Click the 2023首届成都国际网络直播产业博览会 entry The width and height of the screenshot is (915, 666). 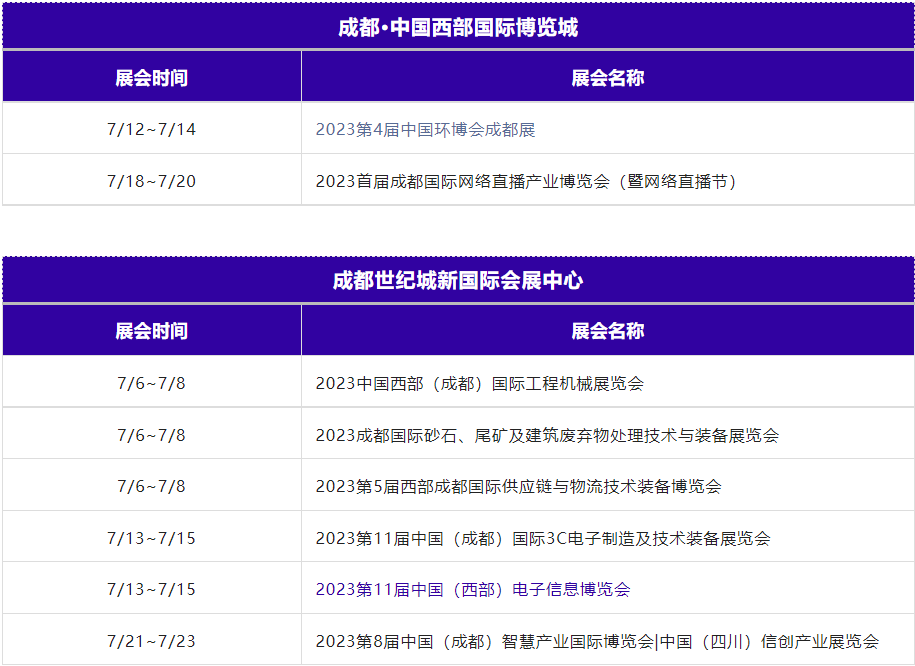coord(526,181)
